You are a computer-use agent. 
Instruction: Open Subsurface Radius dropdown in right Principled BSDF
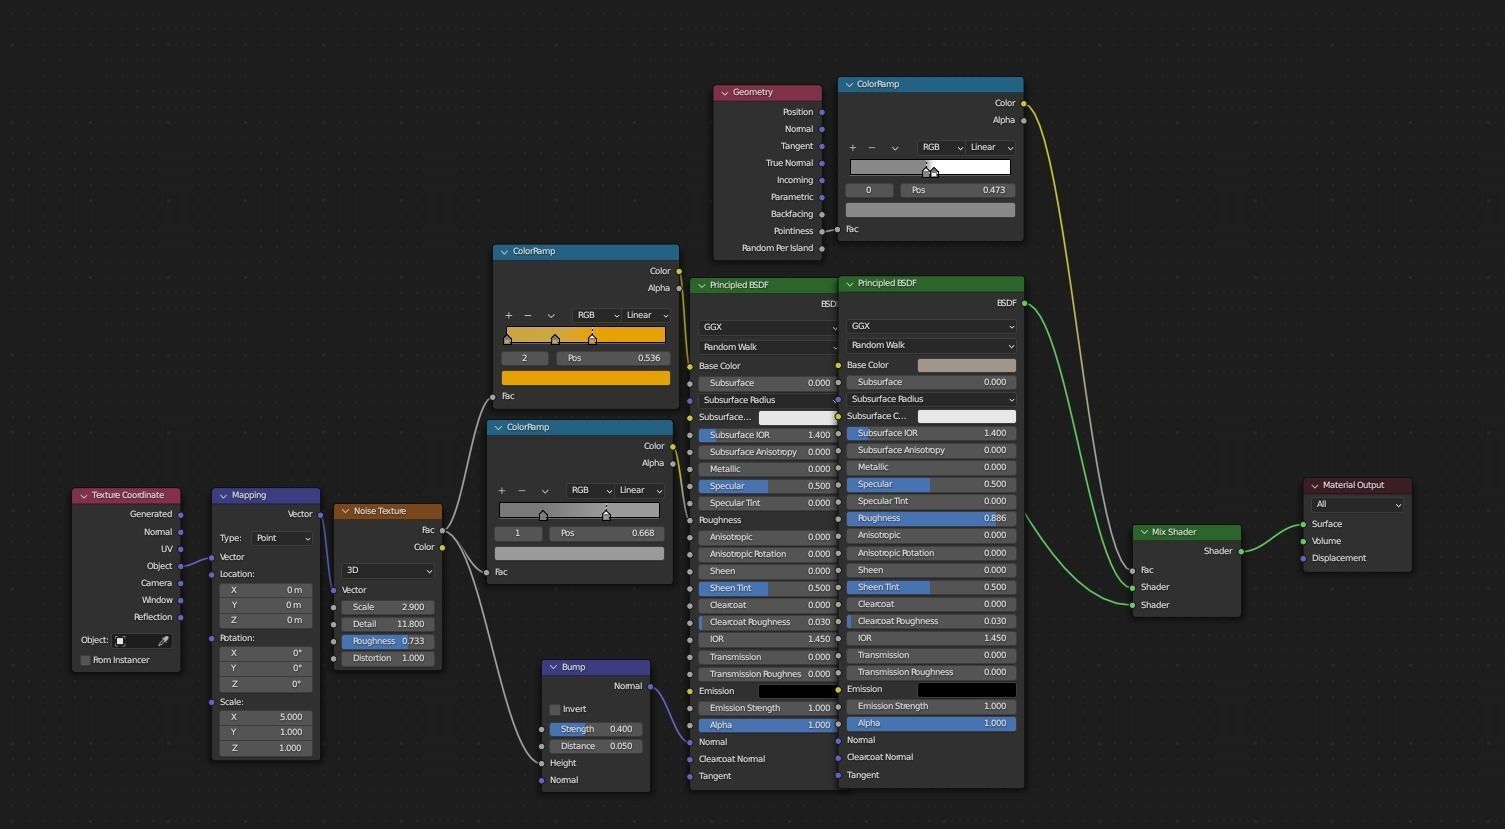(931, 399)
